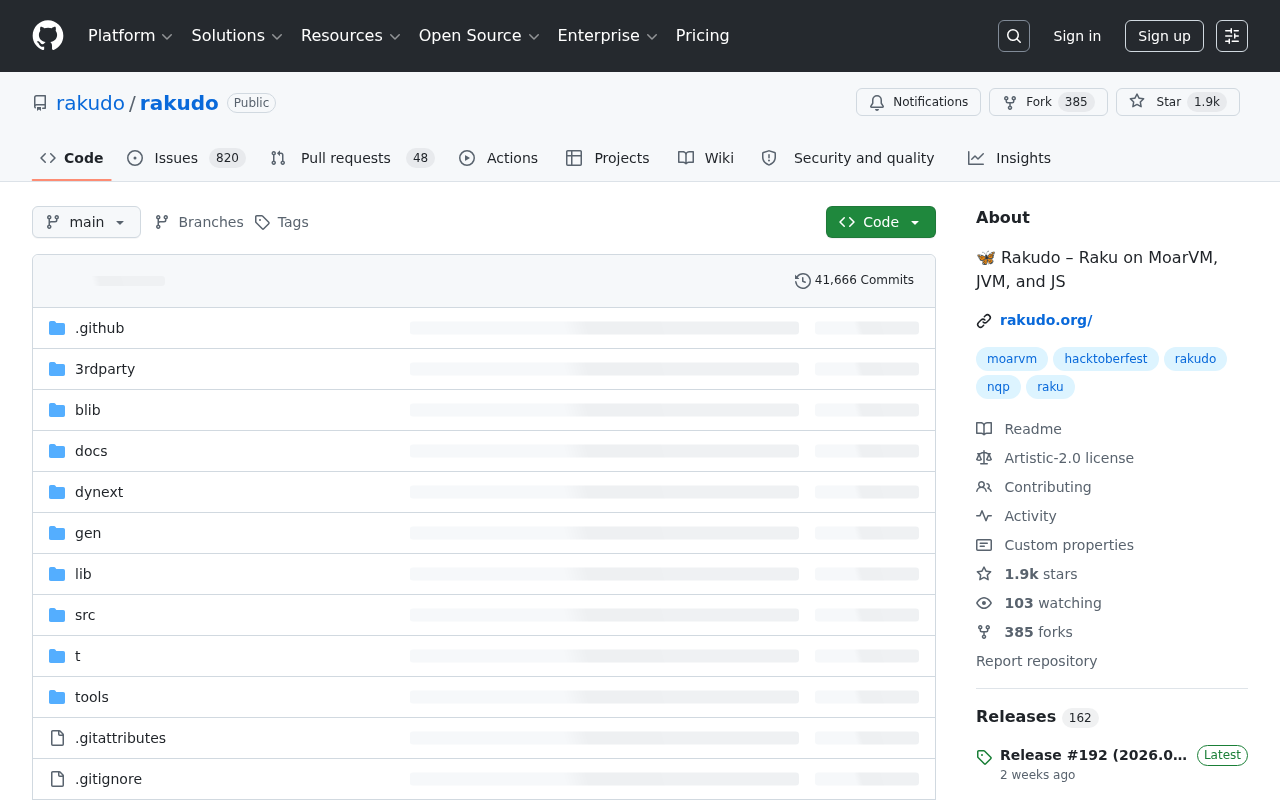This screenshot has height=800, width=1280.
Task: Select the nqp topic tag
Action: click(x=998, y=387)
